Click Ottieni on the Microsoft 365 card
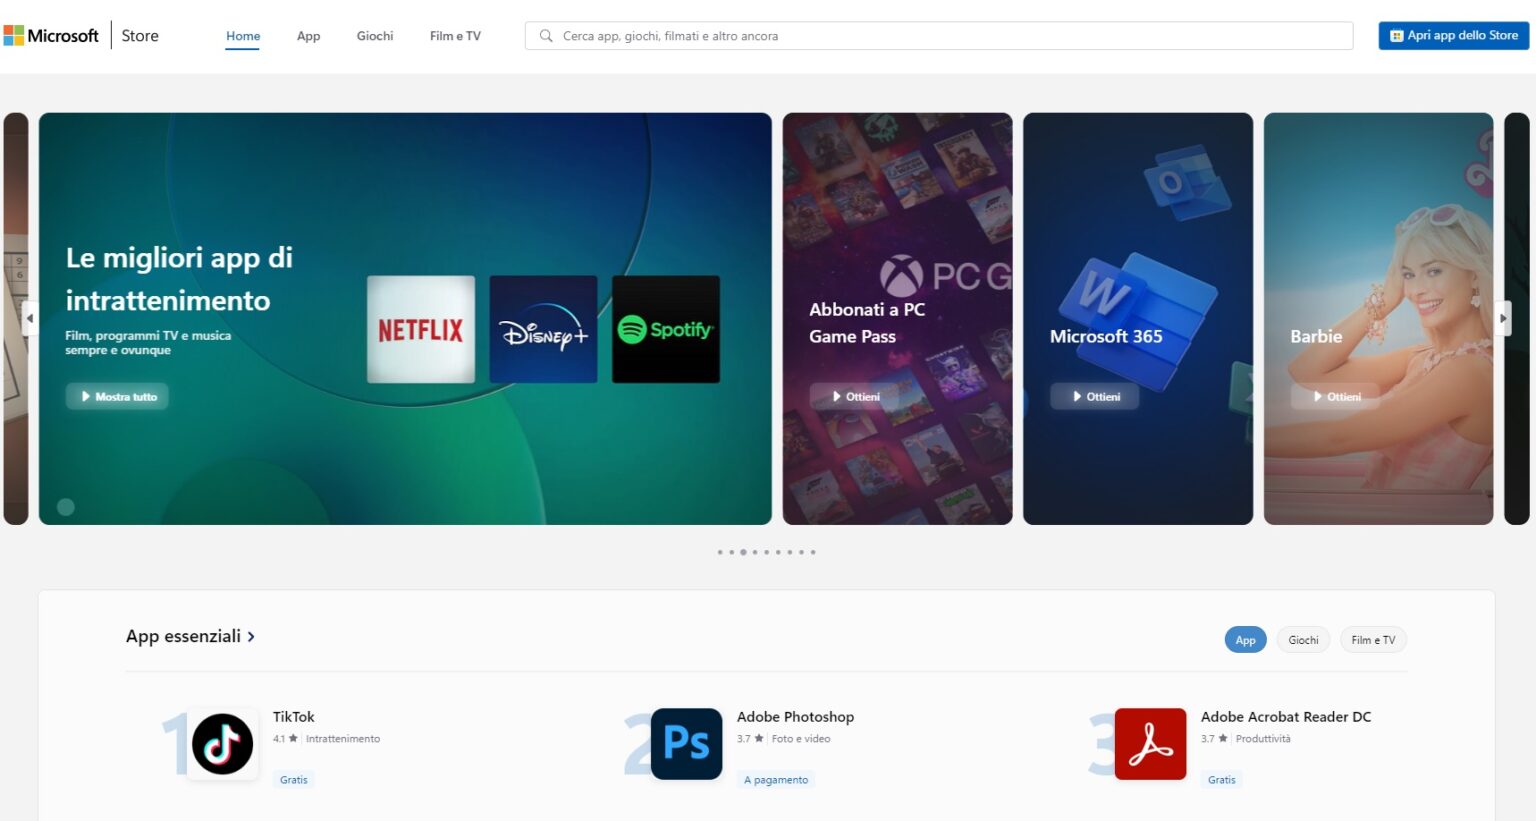Viewport: 1536px width, 821px height. click(x=1094, y=396)
